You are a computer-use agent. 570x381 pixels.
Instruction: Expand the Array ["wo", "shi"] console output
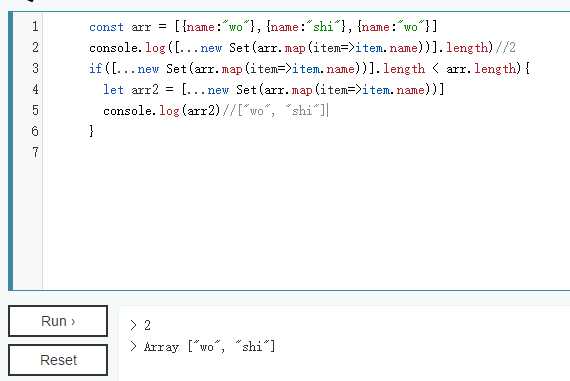133,346
